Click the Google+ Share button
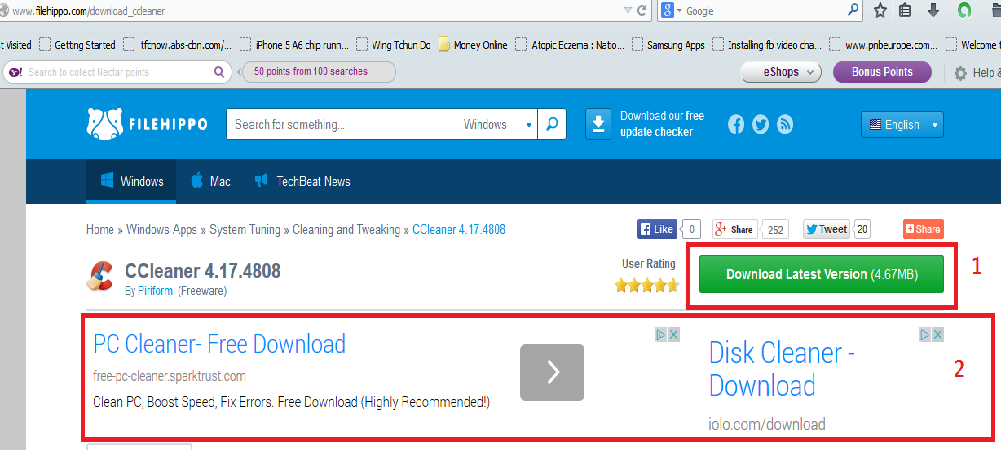 (735, 229)
